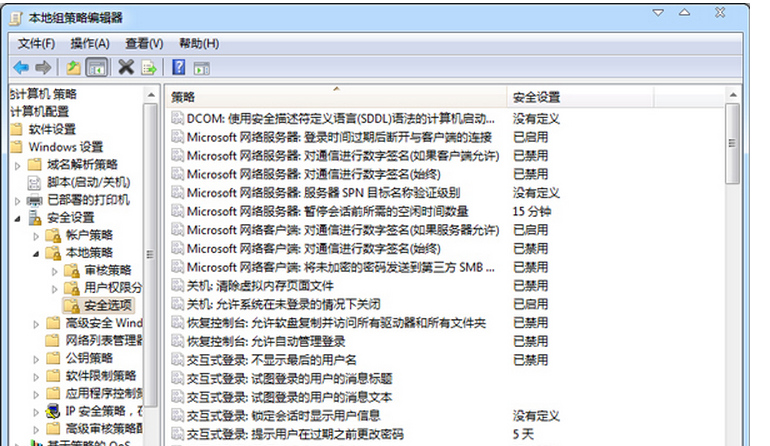Sort by the 策略 column header
770x446 pixels.
point(336,97)
